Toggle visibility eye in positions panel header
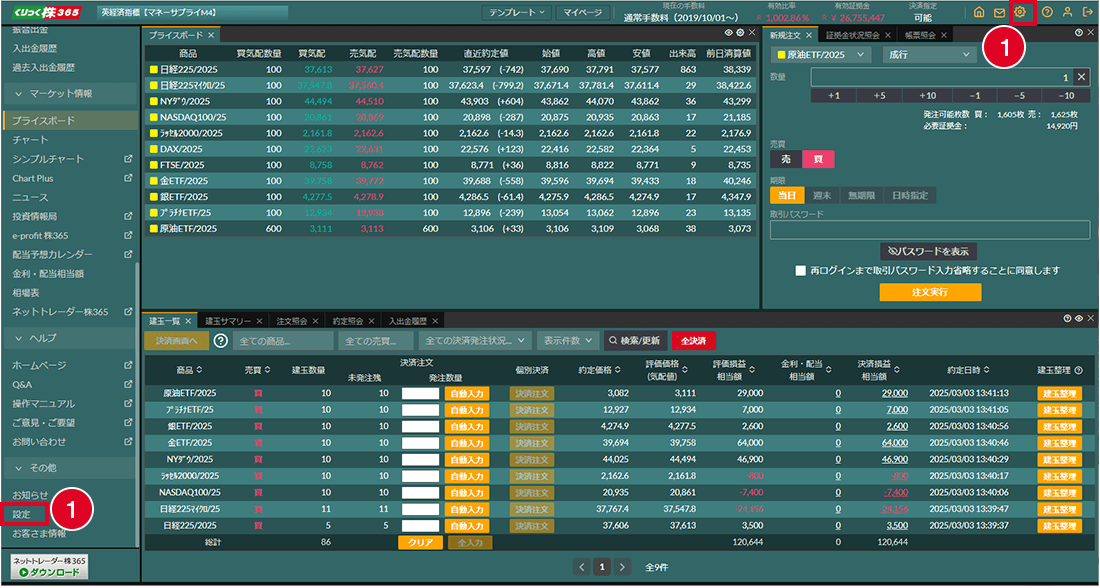Image resolution: width=1100 pixels, height=588 pixels. point(1078,319)
